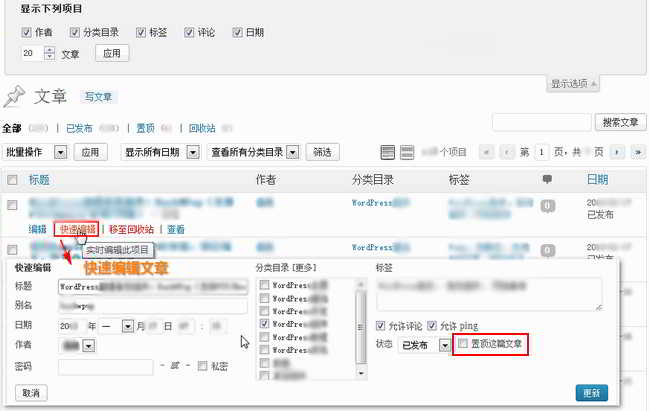Adjust the posts-per-page number stepper
This screenshot has height=411, width=650.
click(x=49, y=53)
